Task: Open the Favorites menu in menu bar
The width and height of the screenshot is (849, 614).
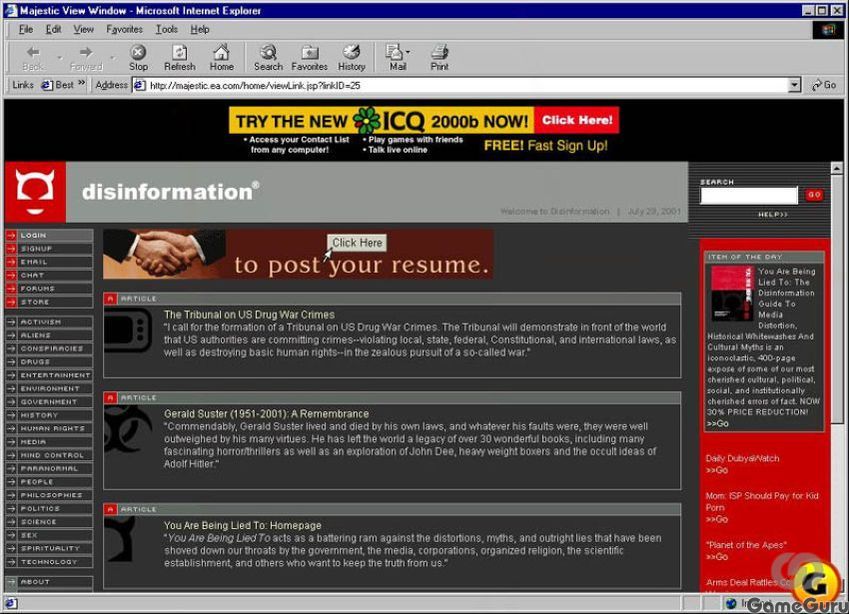Action: point(125,29)
